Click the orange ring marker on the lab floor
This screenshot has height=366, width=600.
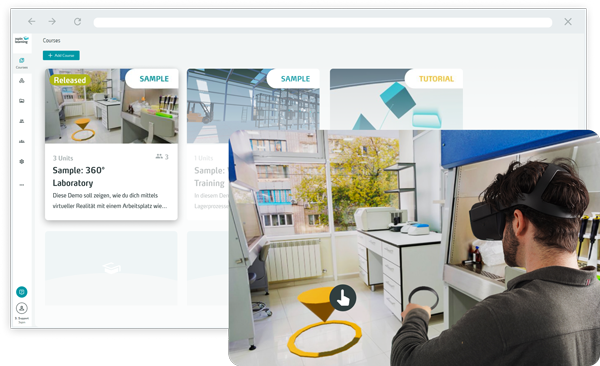point(324,339)
